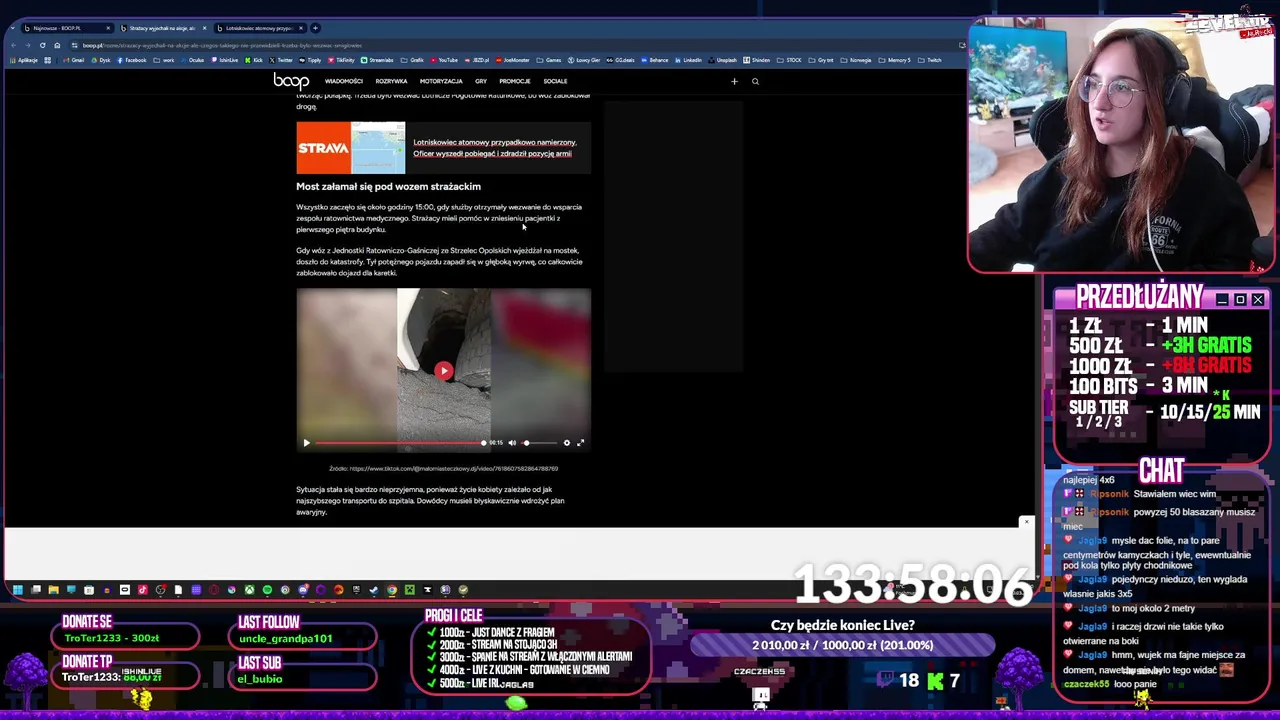The height and width of the screenshot is (720, 1280).
Task: Open the YouTube bookmark
Action: tap(444, 60)
